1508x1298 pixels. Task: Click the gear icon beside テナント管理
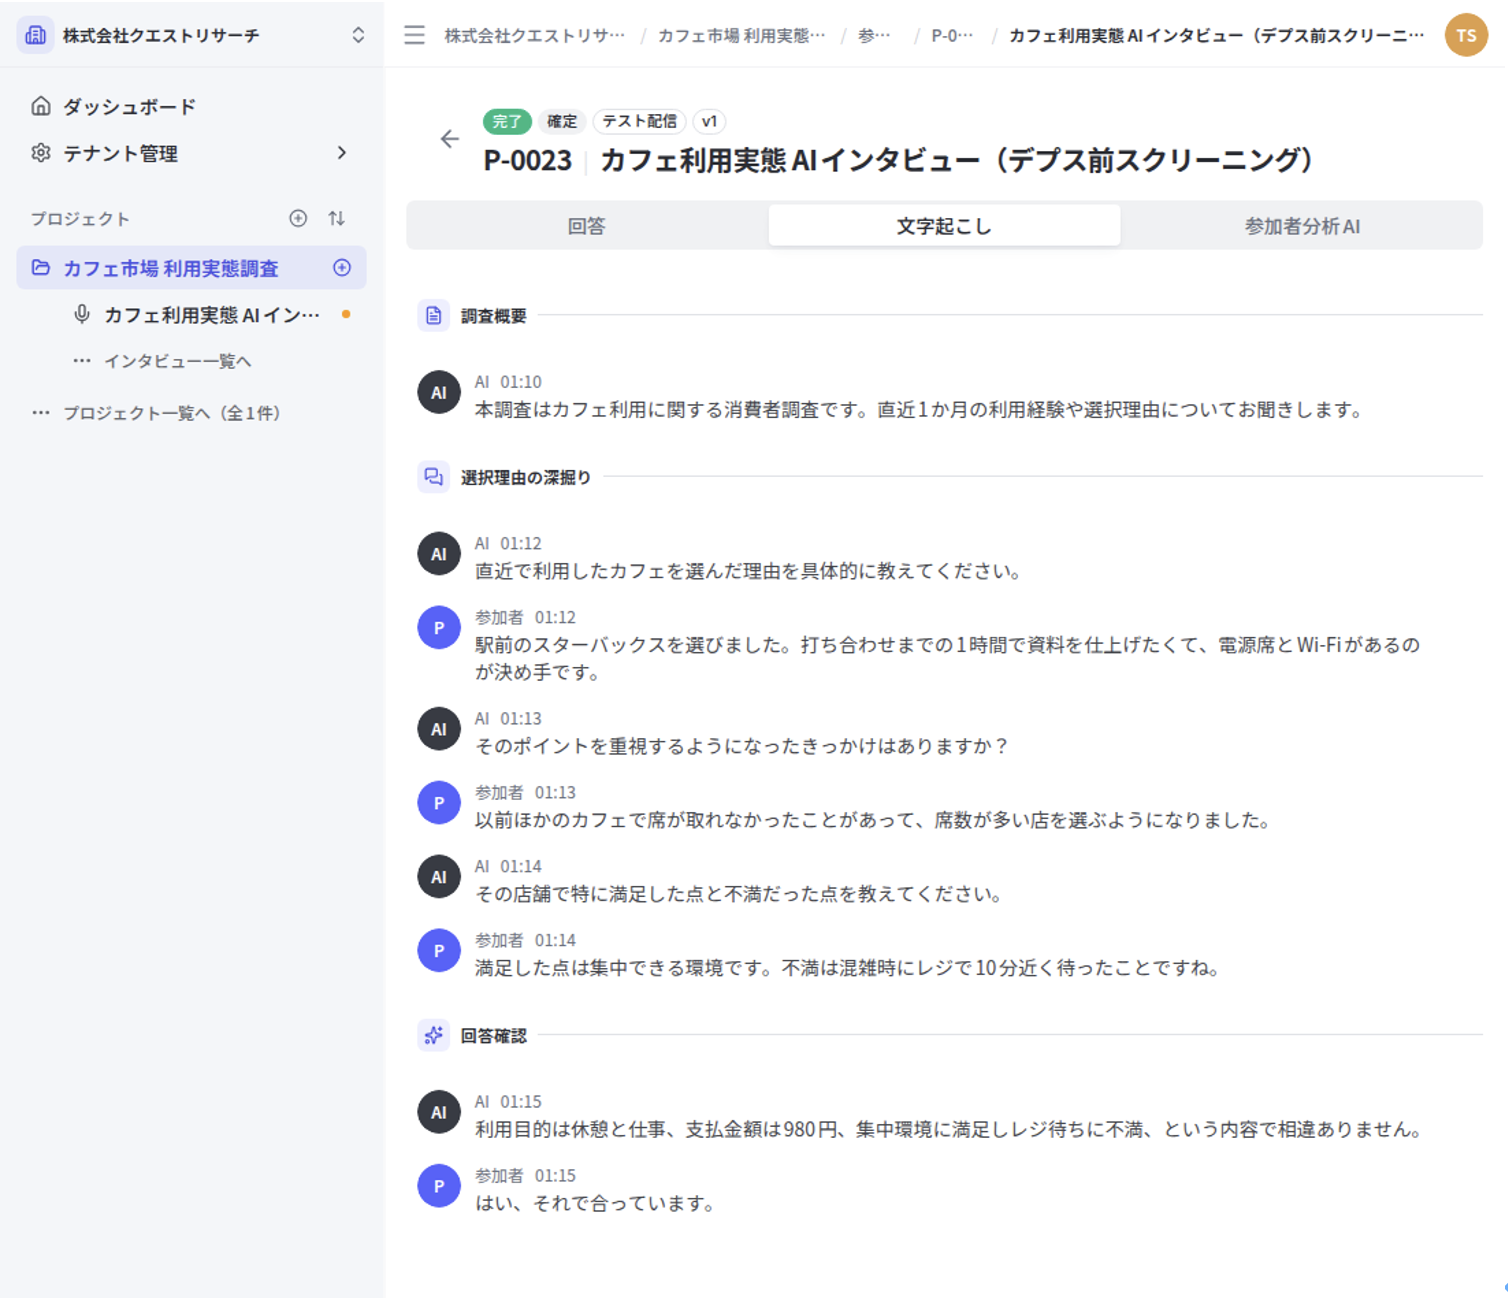click(x=41, y=153)
